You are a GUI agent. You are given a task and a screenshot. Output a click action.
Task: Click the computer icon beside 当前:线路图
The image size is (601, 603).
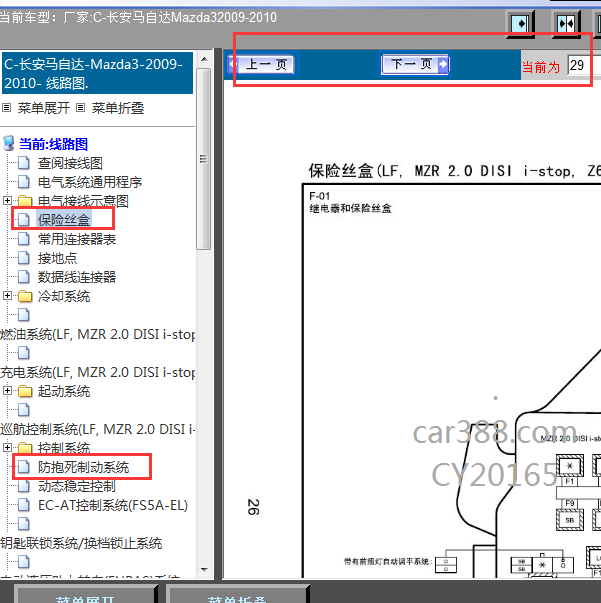pos(8,143)
